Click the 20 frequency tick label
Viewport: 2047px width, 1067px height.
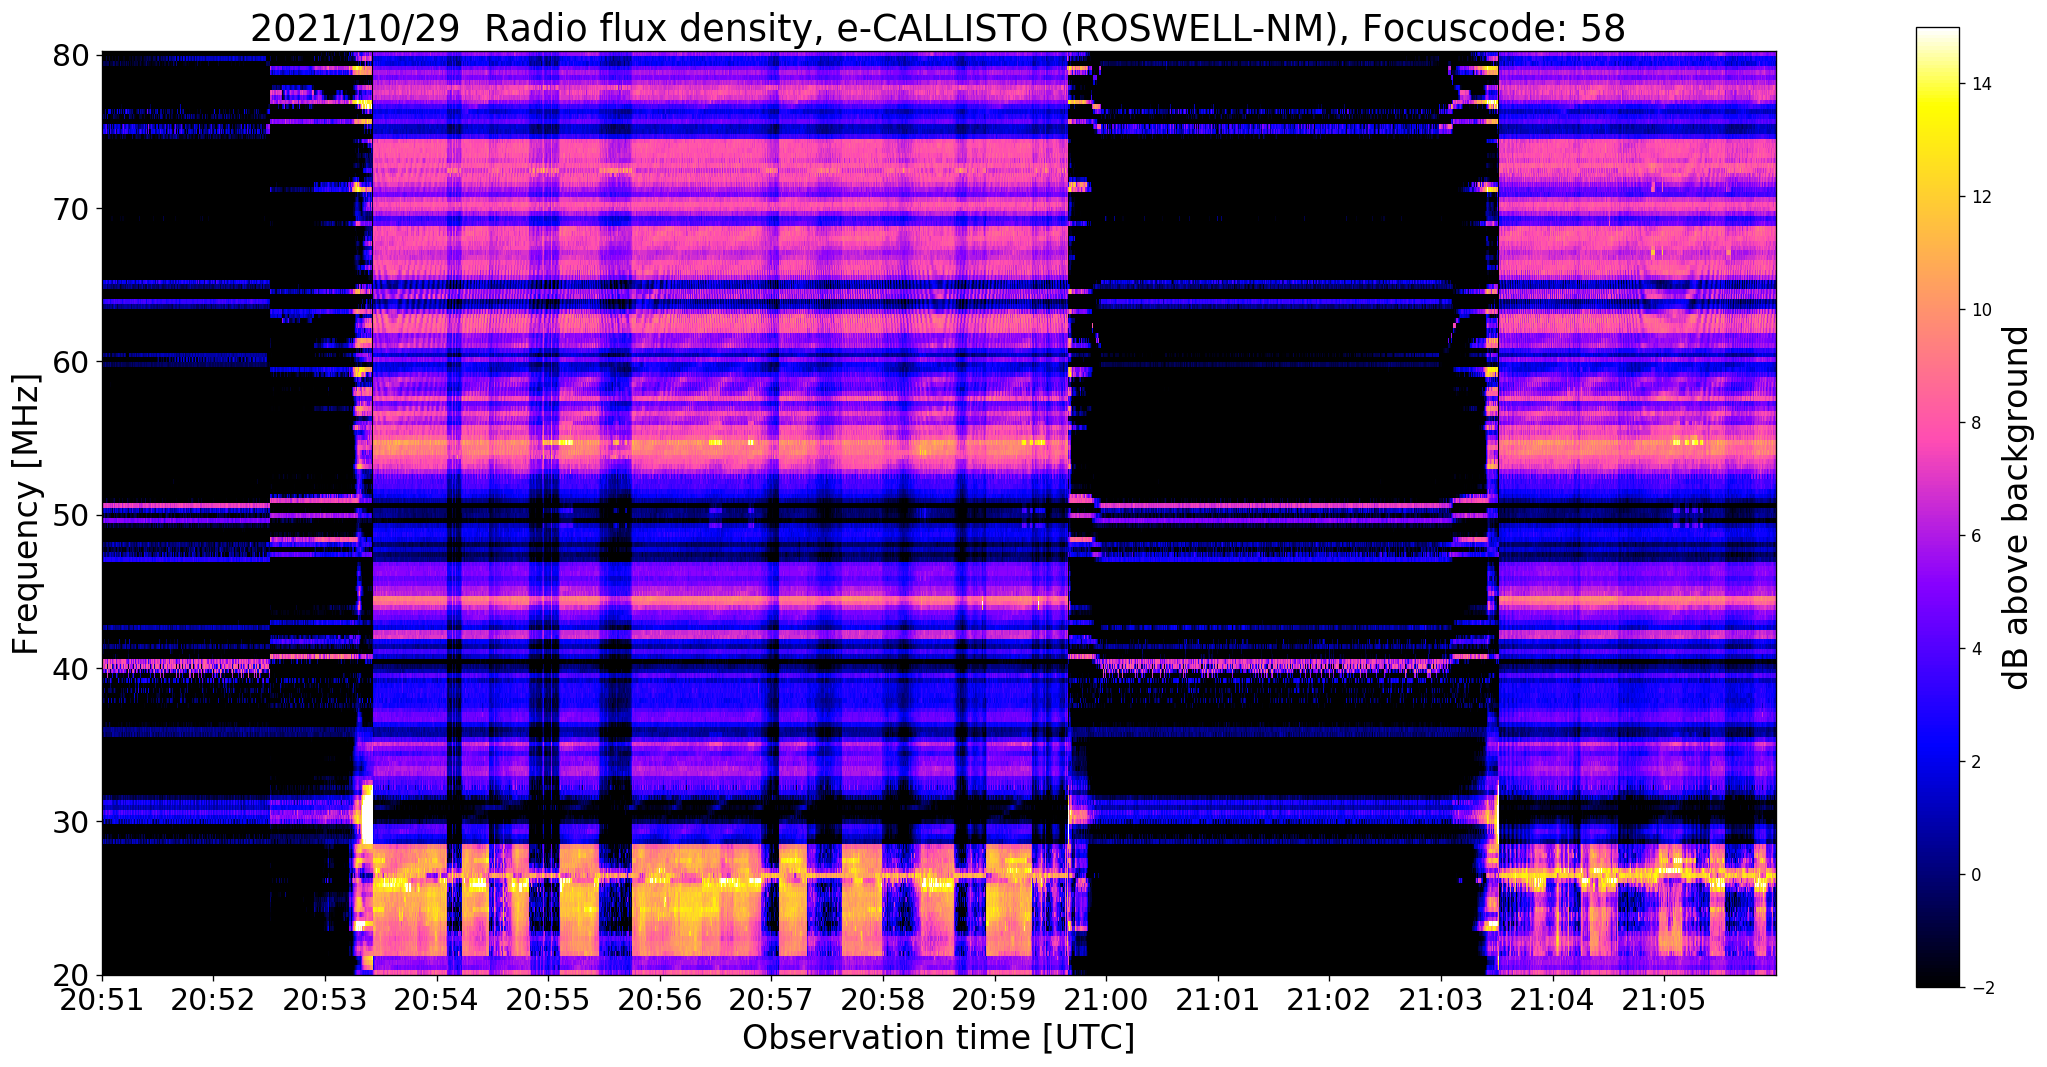(x=69, y=975)
